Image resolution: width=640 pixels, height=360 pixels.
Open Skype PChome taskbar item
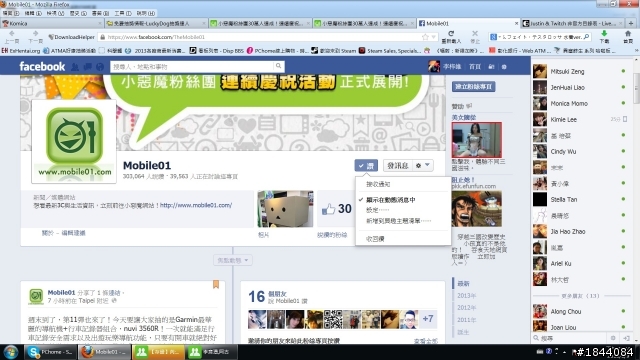click(50, 352)
